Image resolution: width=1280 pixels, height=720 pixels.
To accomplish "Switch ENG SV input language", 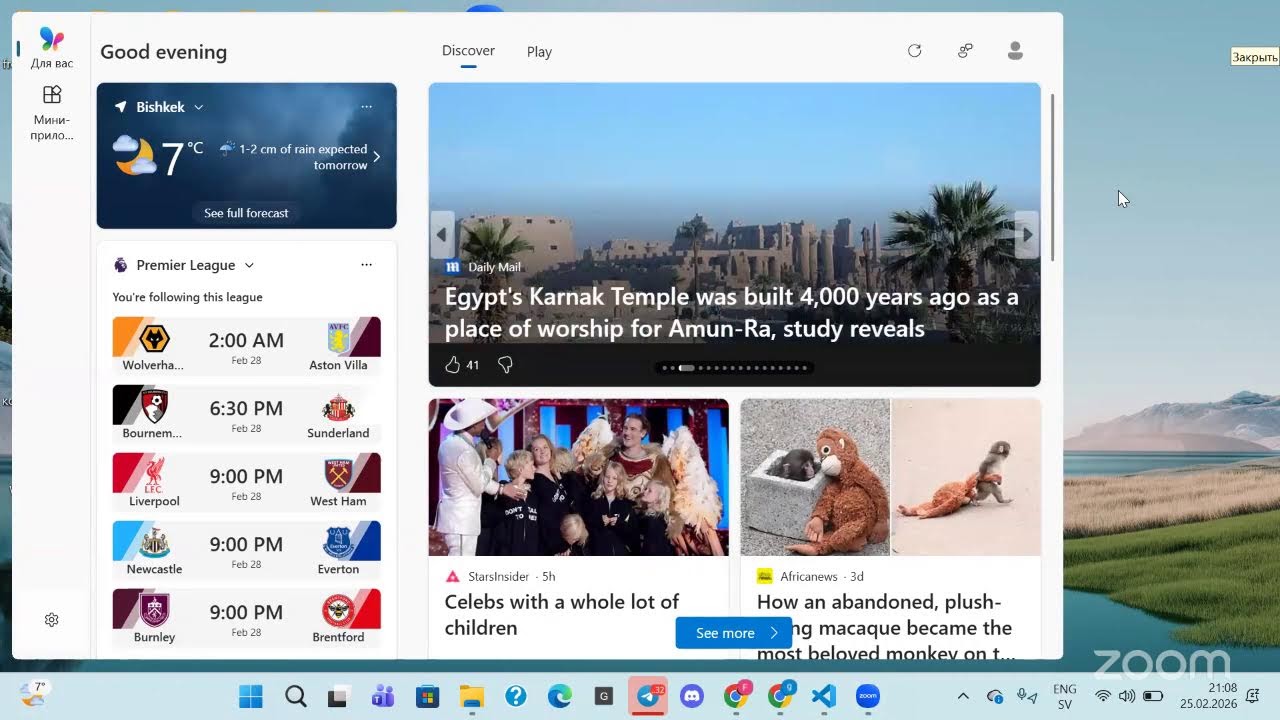I will click(x=1065, y=696).
